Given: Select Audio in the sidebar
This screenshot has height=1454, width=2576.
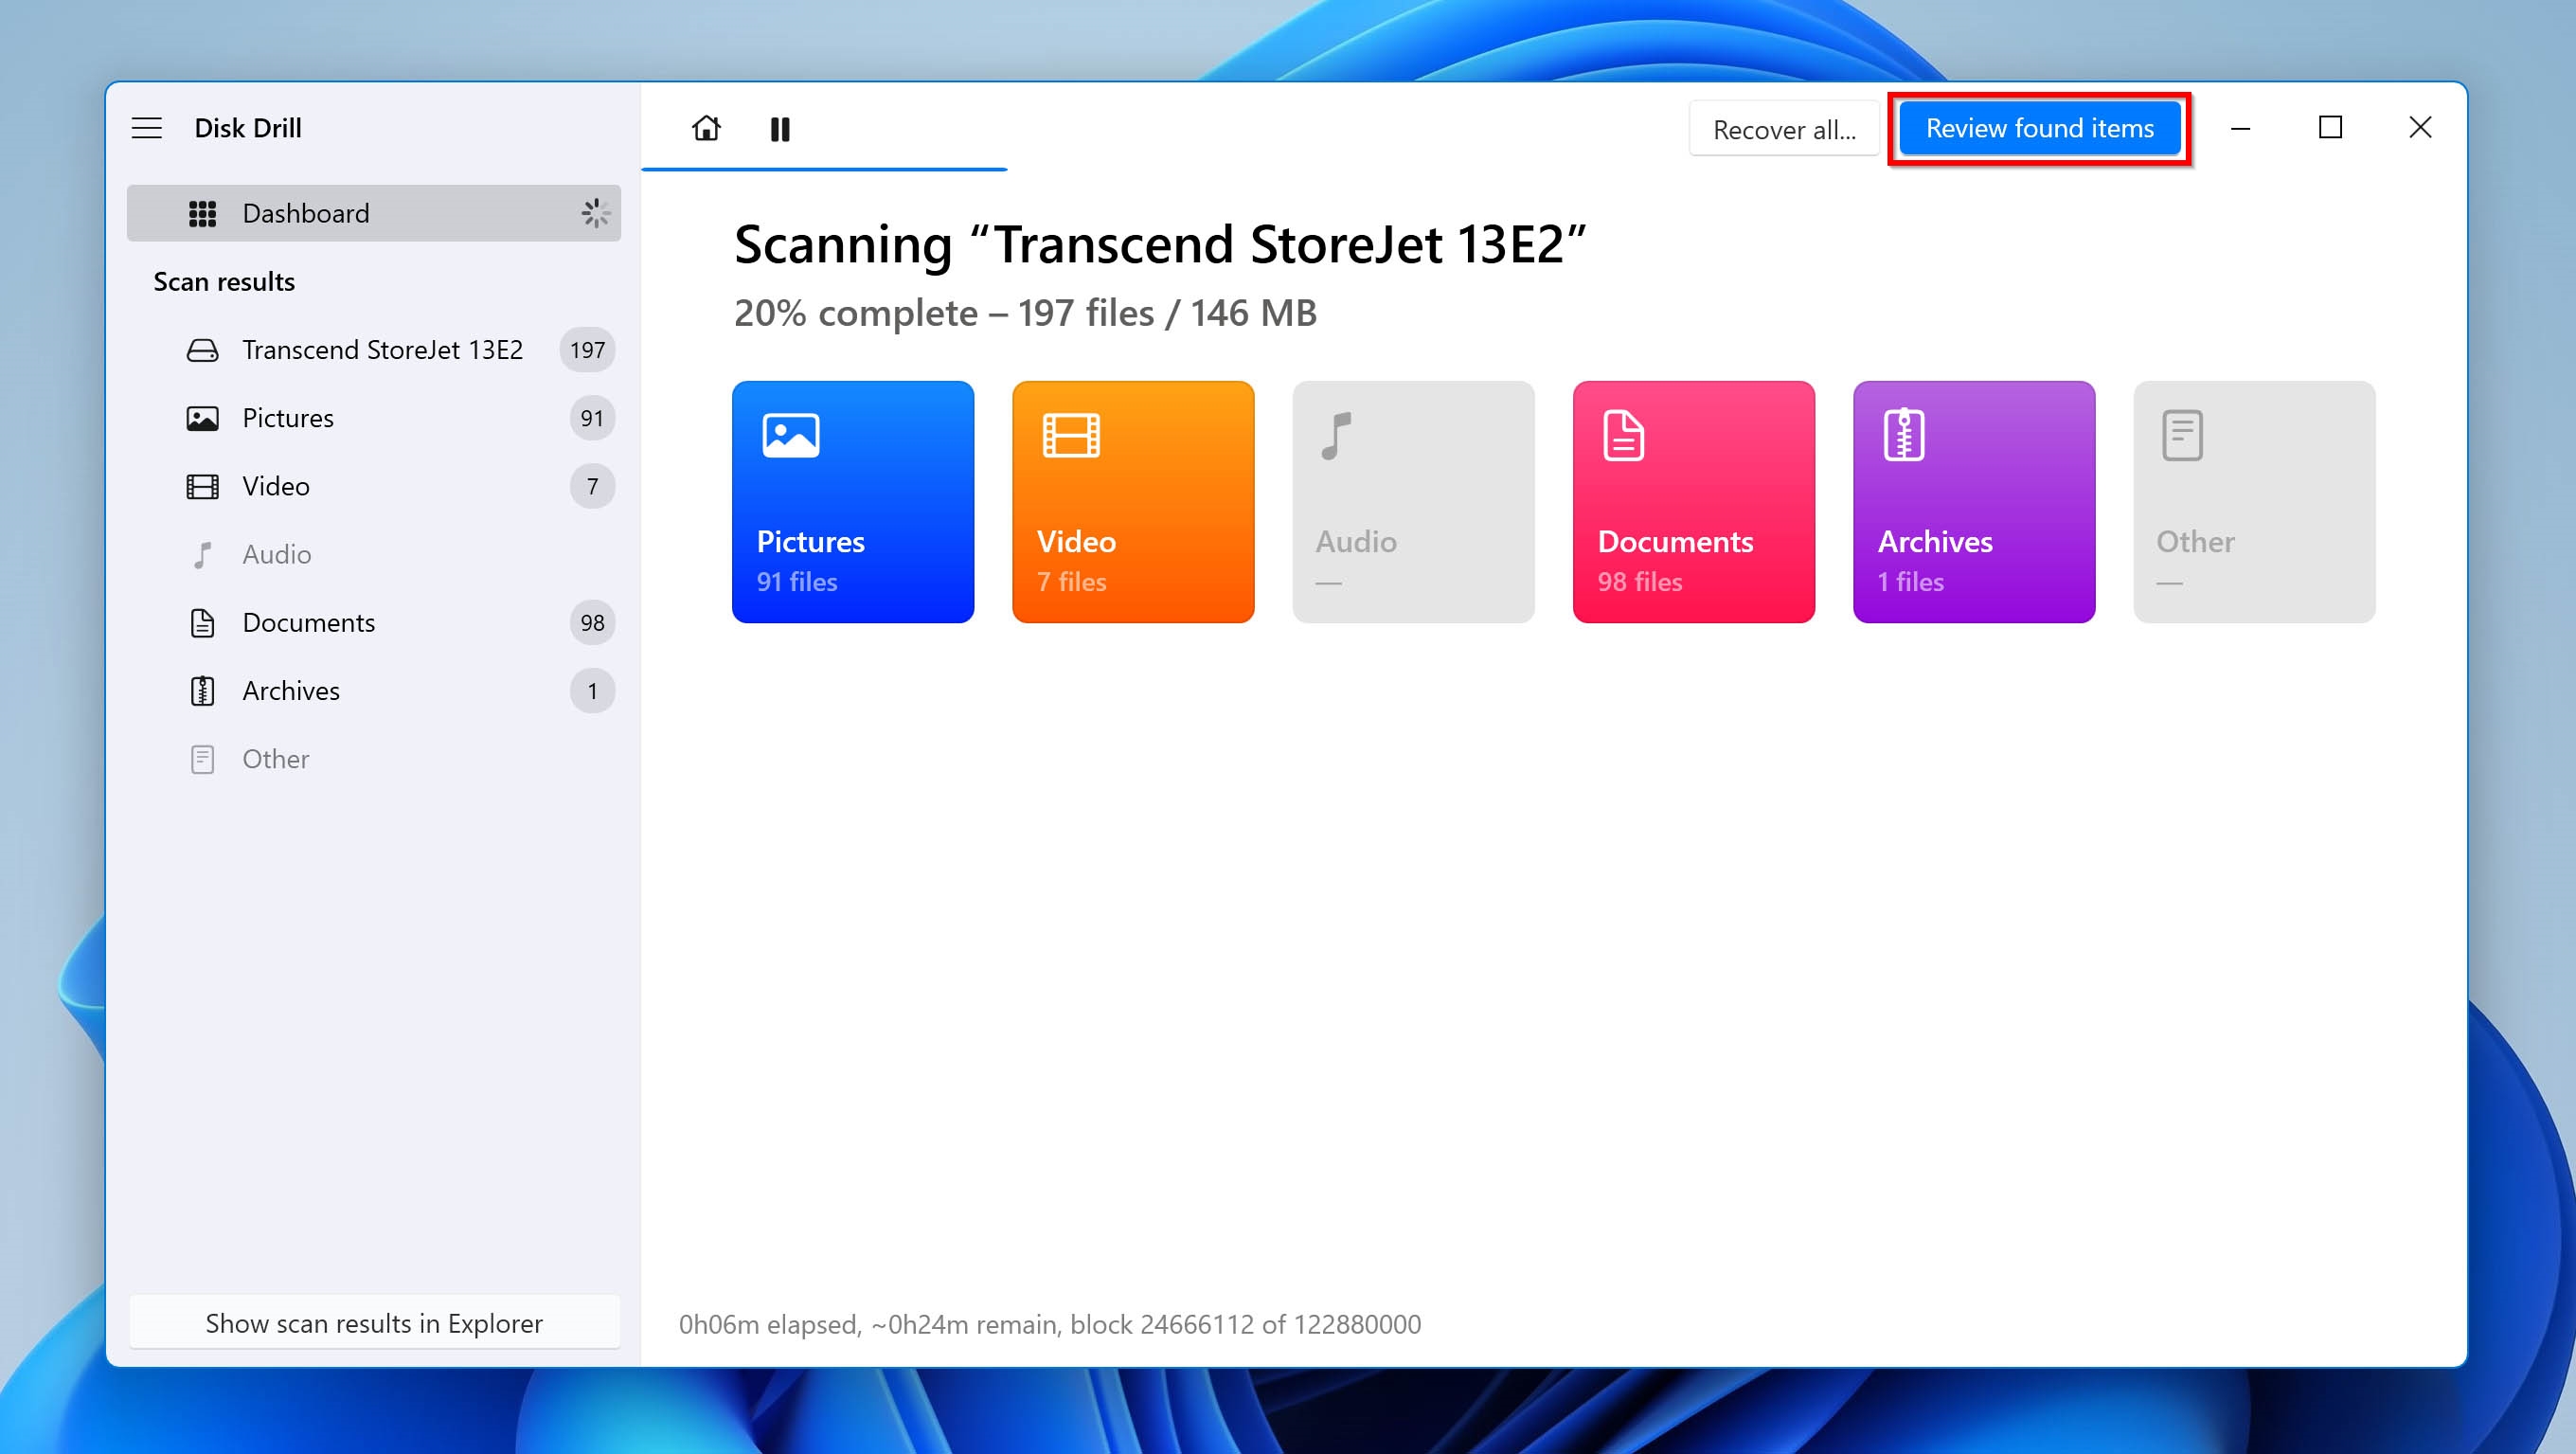Looking at the screenshot, I should (374, 554).
